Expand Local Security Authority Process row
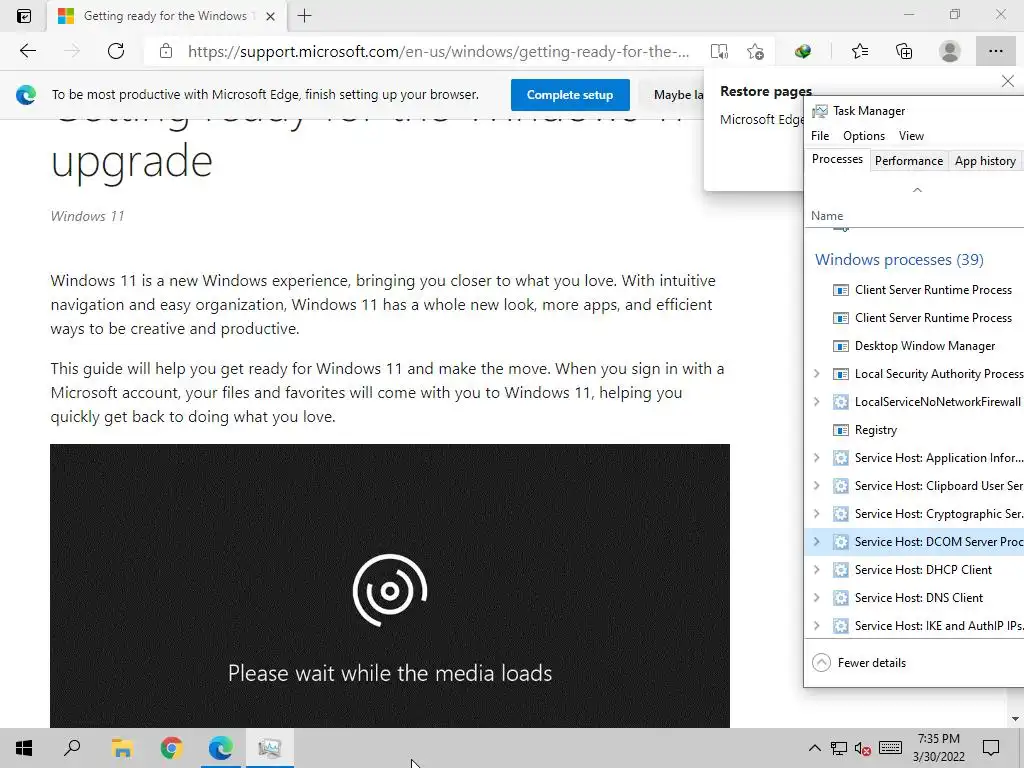Screen dimensions: 1024x768 click(816, 374)
